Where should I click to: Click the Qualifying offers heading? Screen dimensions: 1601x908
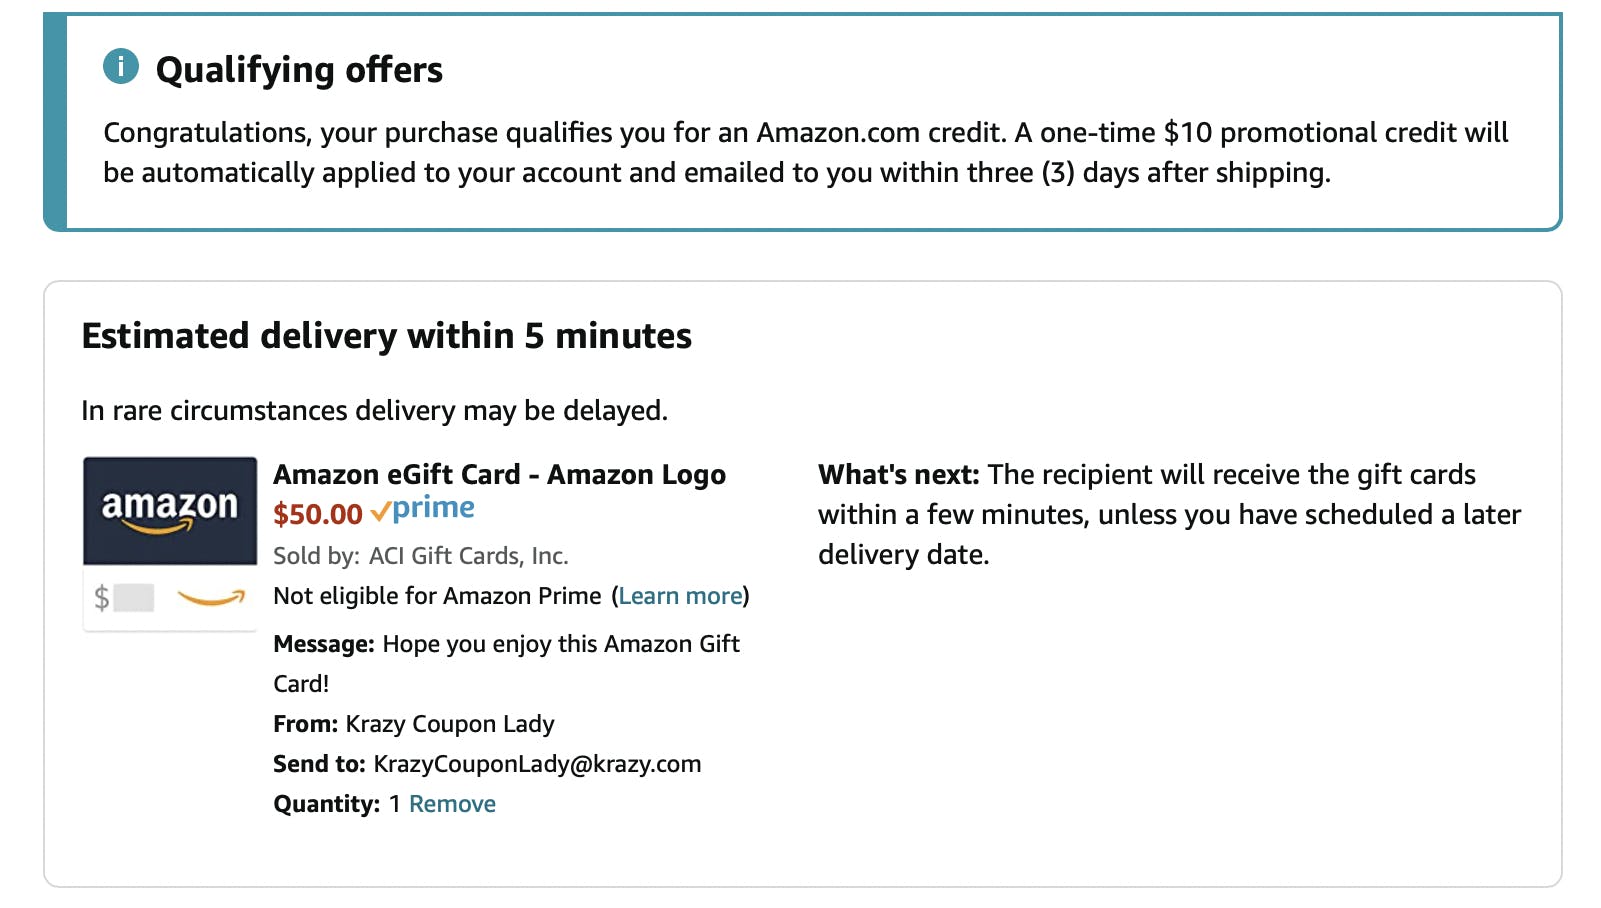click(x=299, y=70)
